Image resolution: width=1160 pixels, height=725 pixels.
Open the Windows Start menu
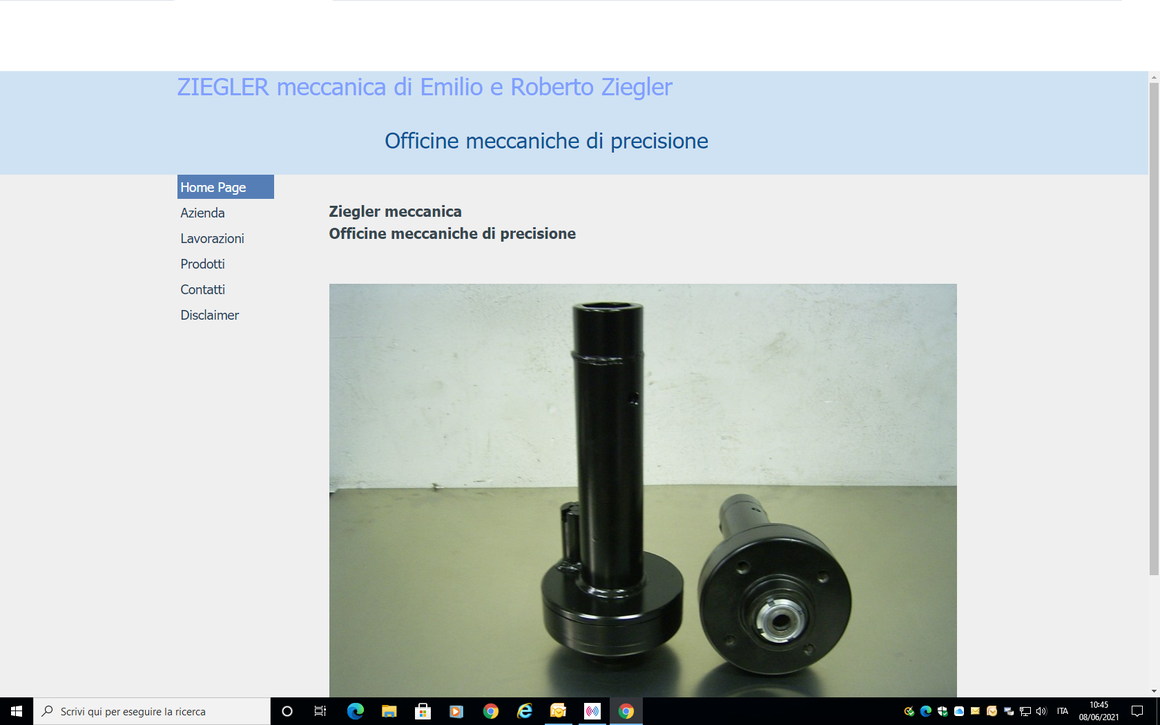[16, 711]
